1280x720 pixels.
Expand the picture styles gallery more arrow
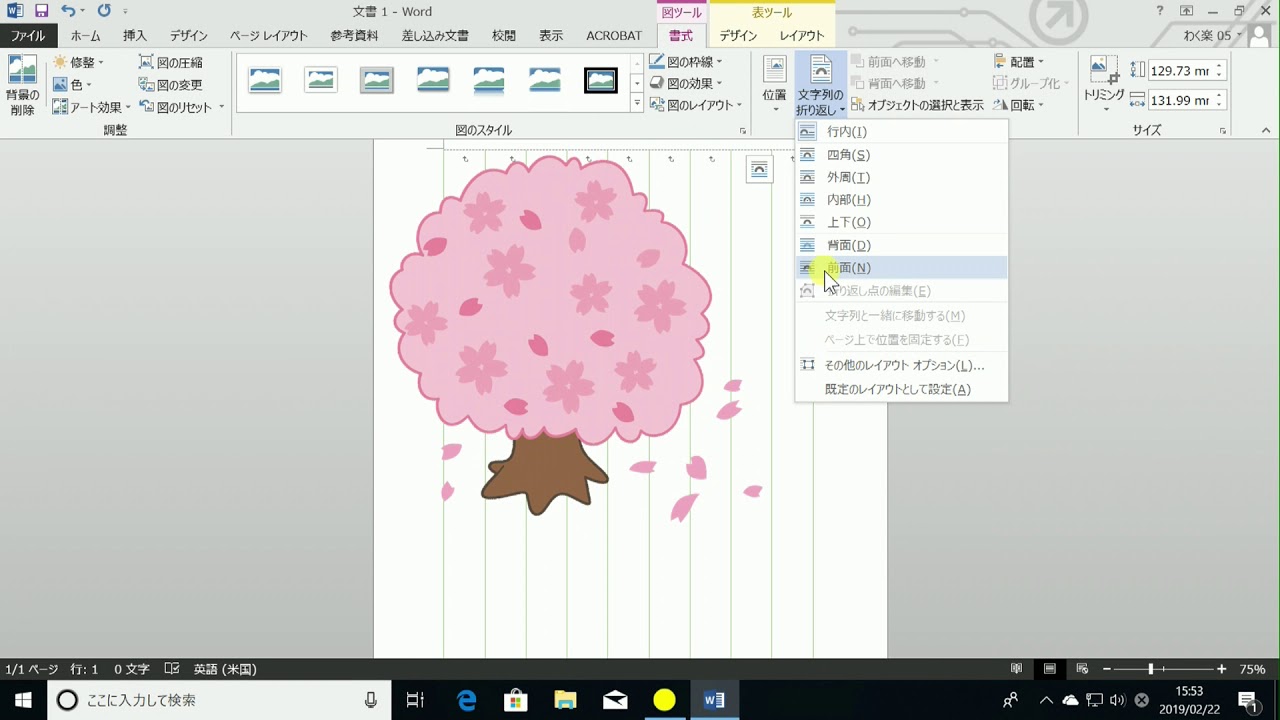pyautogui.click(x=637, y=104)
